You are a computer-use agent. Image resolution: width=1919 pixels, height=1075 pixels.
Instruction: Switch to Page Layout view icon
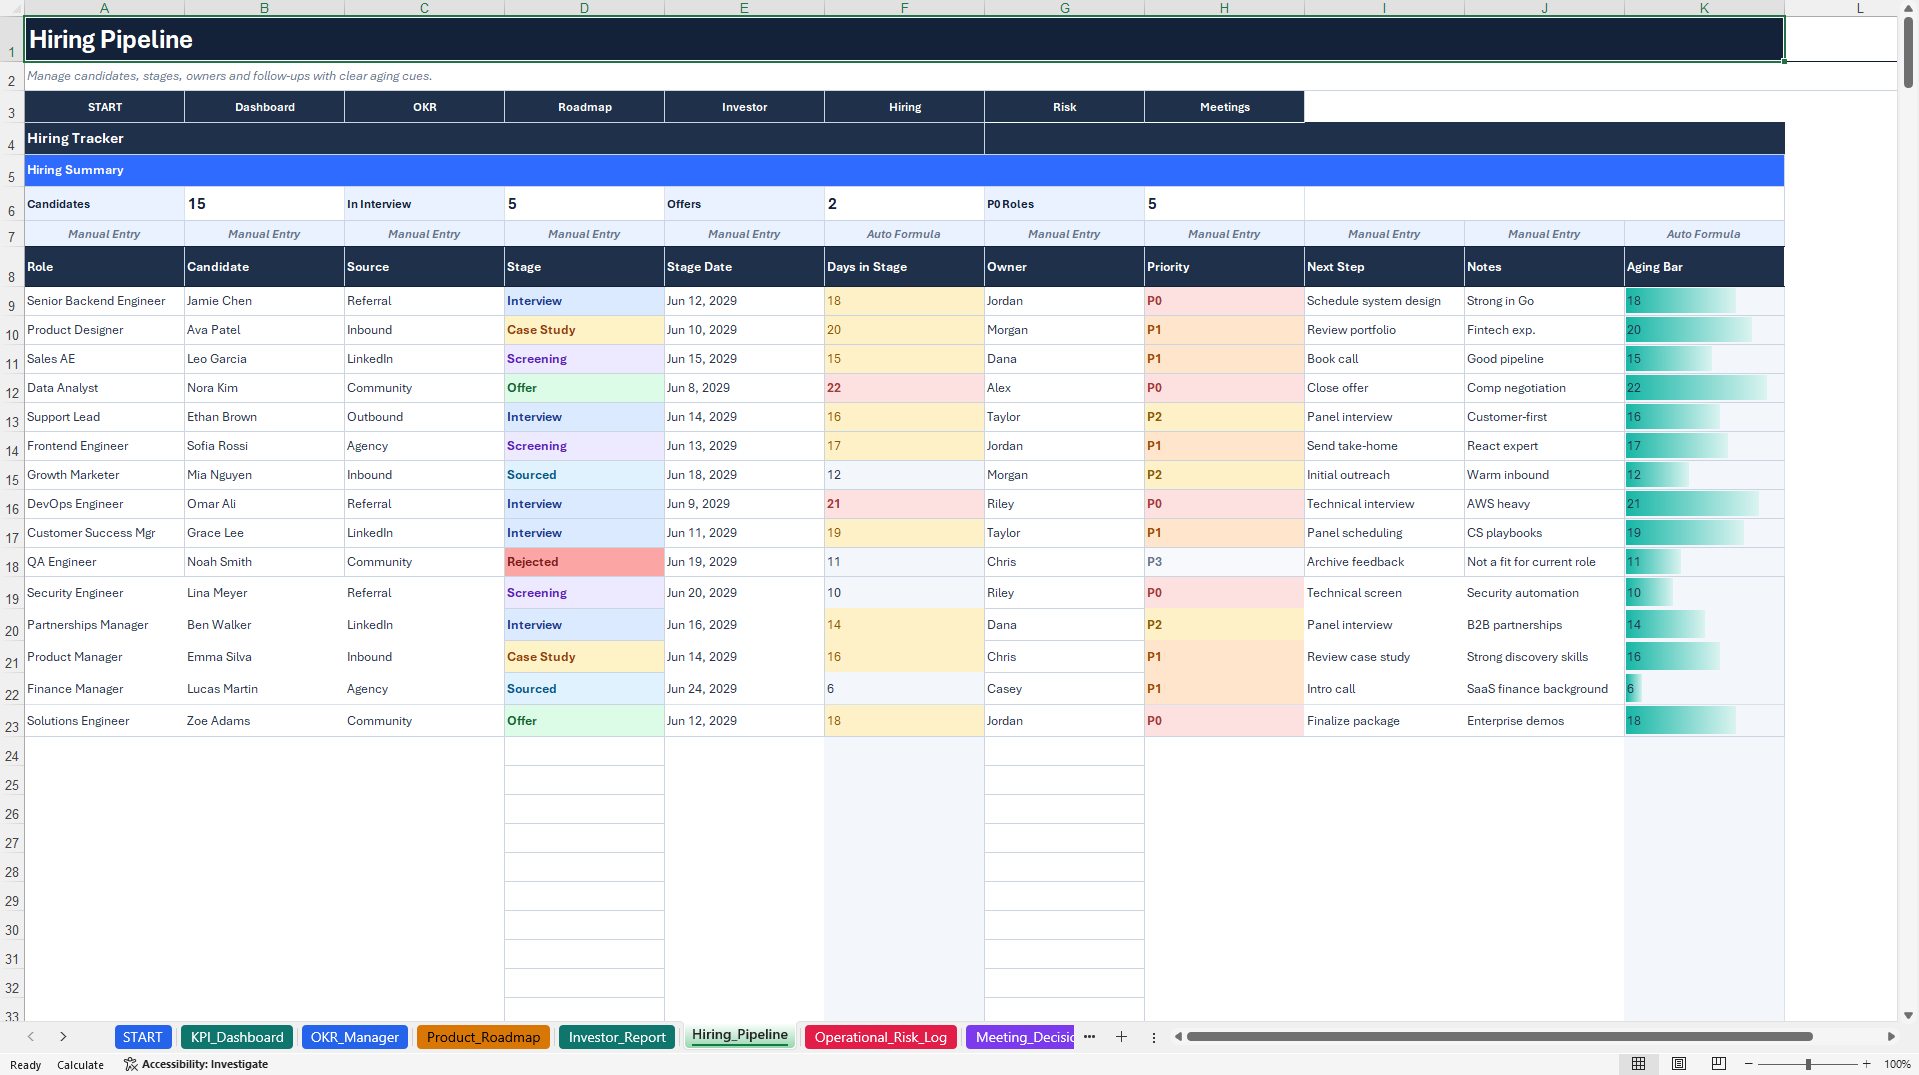click(1679, 1064)
